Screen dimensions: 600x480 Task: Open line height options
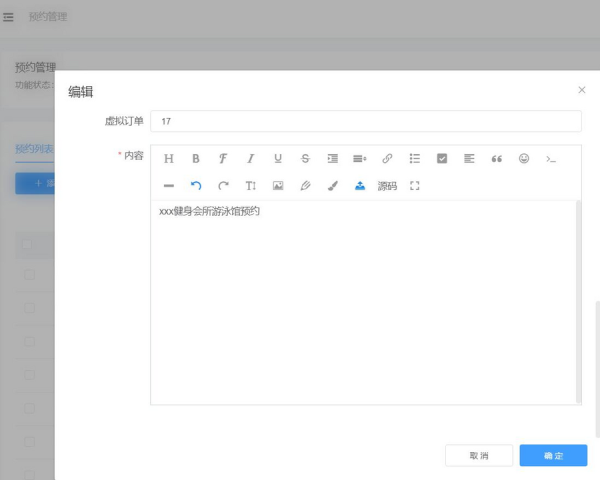point(360,158)
